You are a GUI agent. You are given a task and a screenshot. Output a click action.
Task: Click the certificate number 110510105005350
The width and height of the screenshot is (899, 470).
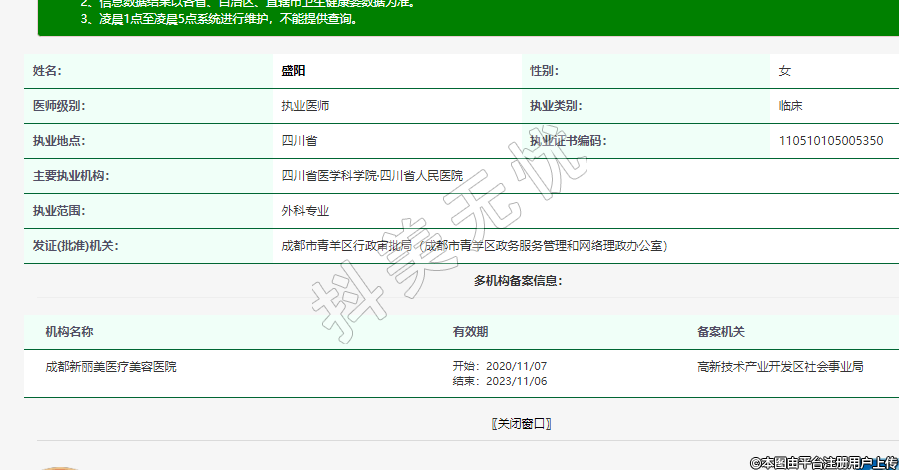coord(830,141)
